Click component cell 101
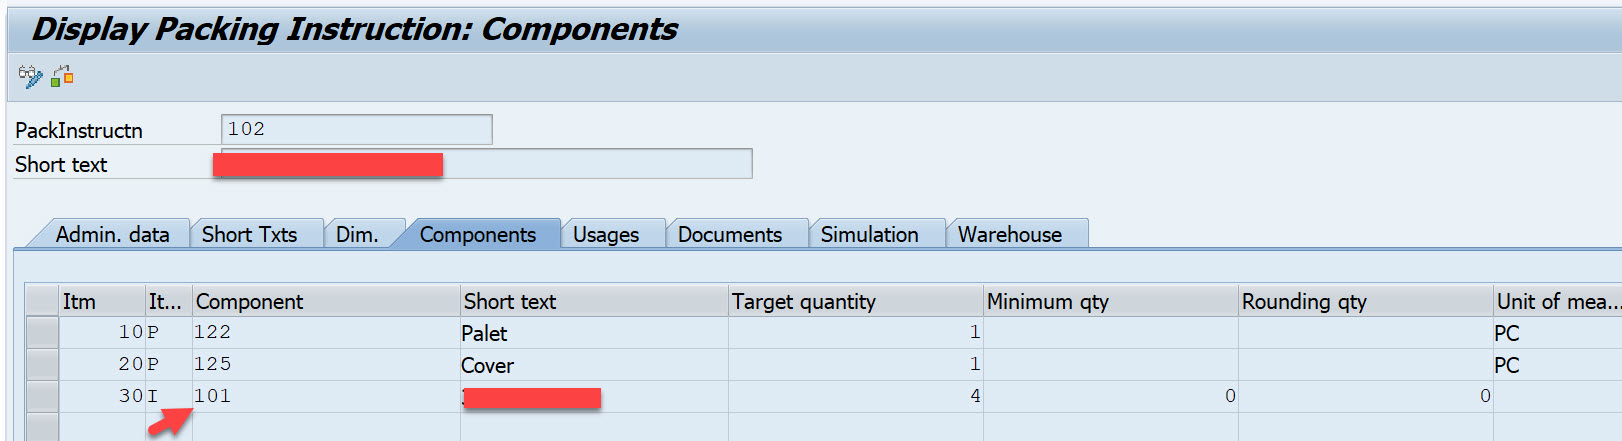 324,396
